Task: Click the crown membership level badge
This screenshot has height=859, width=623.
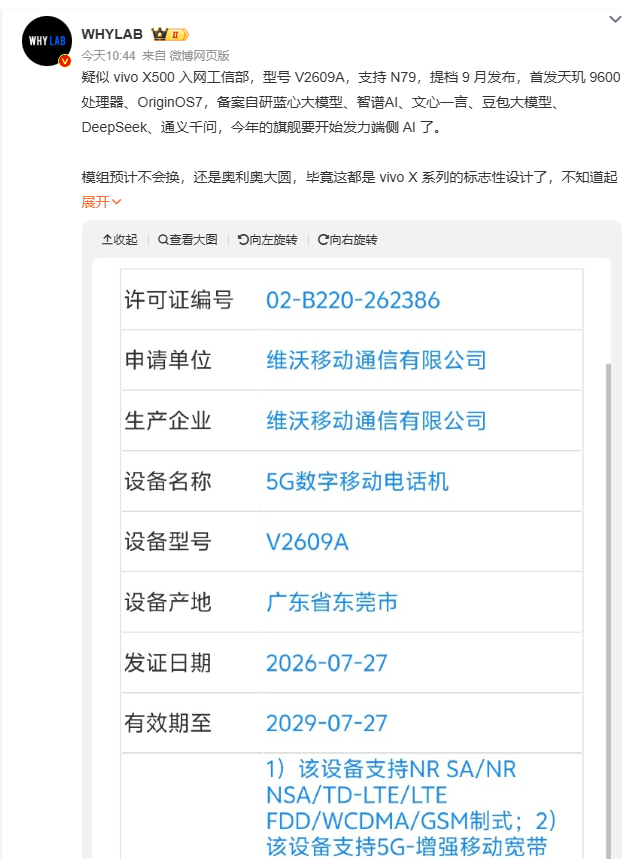Action: (170, 35)
